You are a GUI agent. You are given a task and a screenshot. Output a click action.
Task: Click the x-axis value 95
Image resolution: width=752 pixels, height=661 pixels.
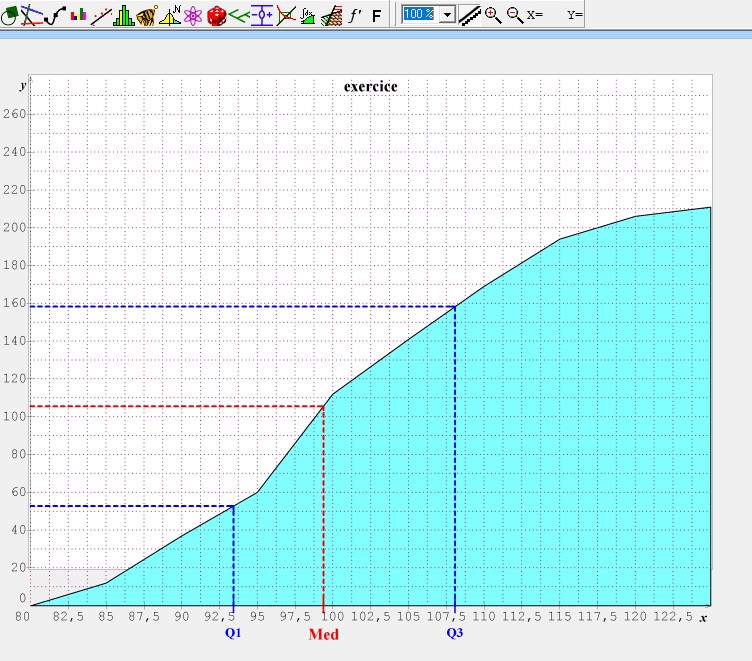[257, 616]
